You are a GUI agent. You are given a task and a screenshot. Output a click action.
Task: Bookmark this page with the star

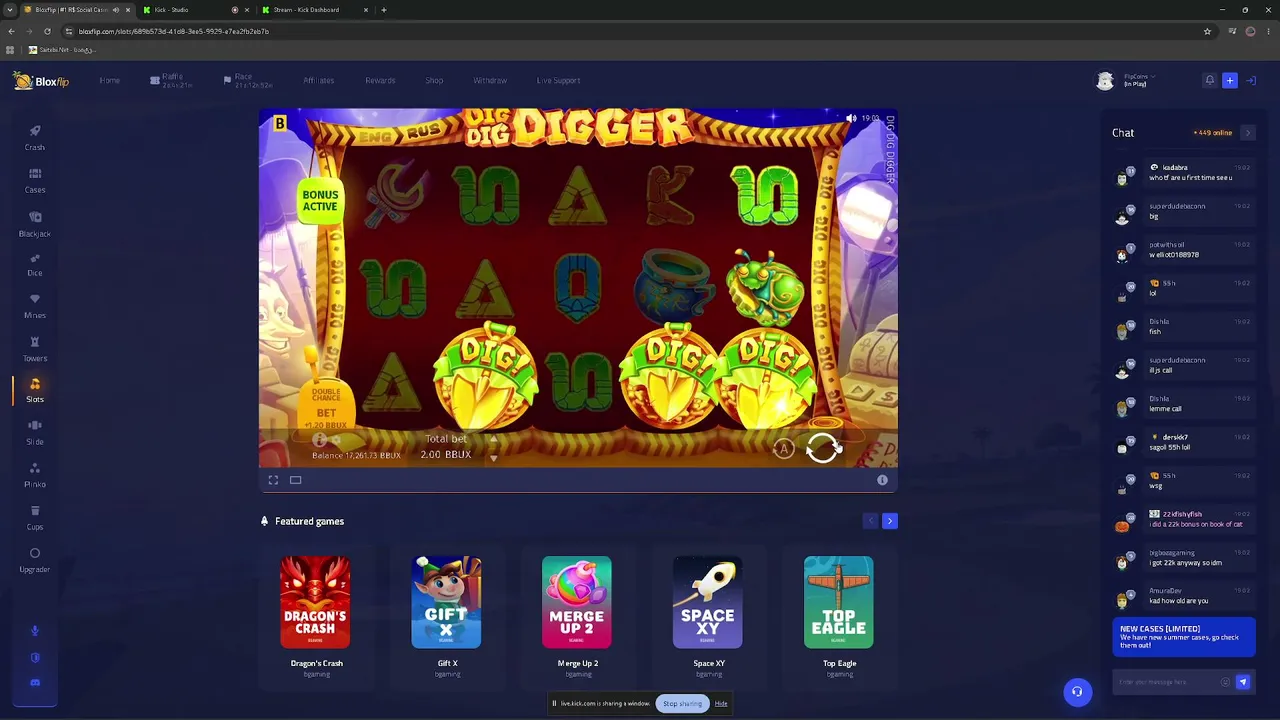[1207, 31]
